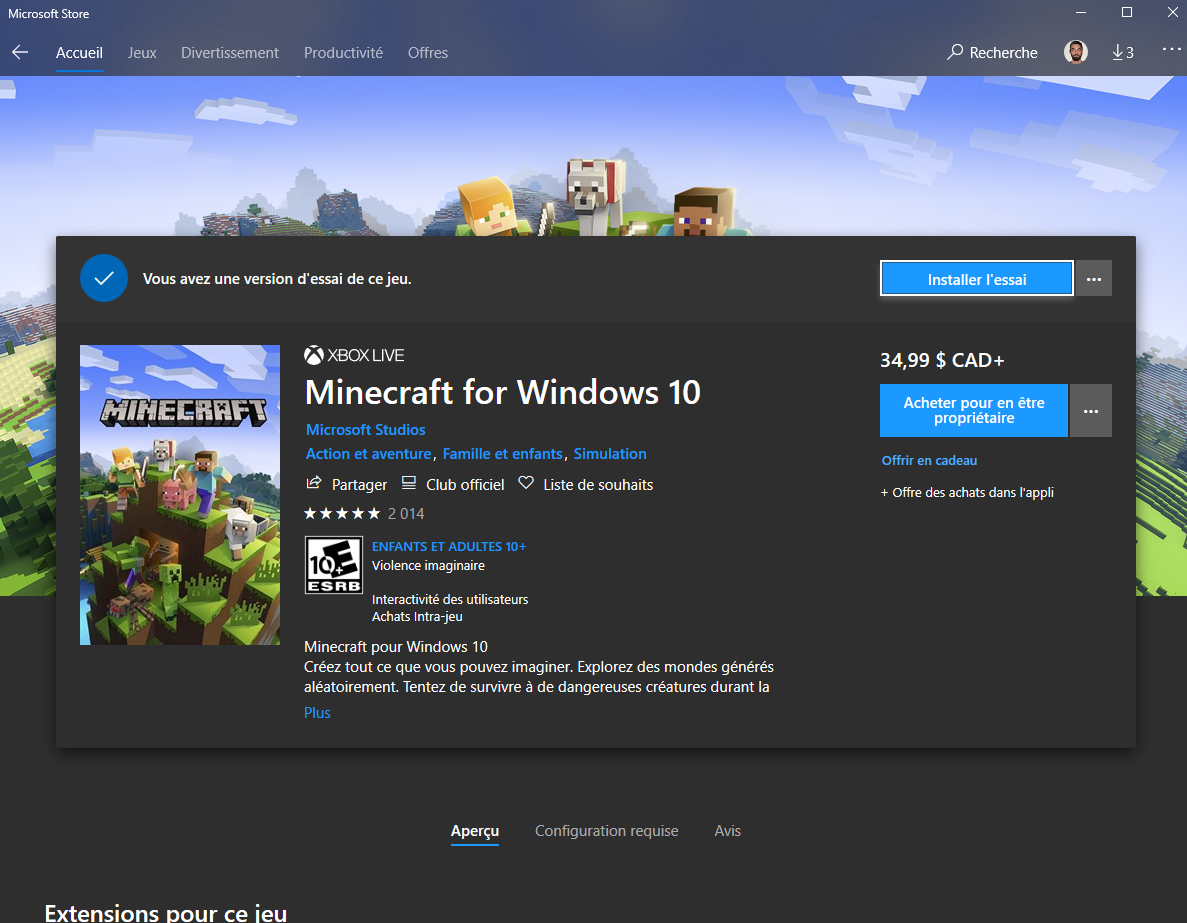This screenshot has height=923, width=1187.
Task: Maximize the Microsoft Store window
Action: [1126, 13]
